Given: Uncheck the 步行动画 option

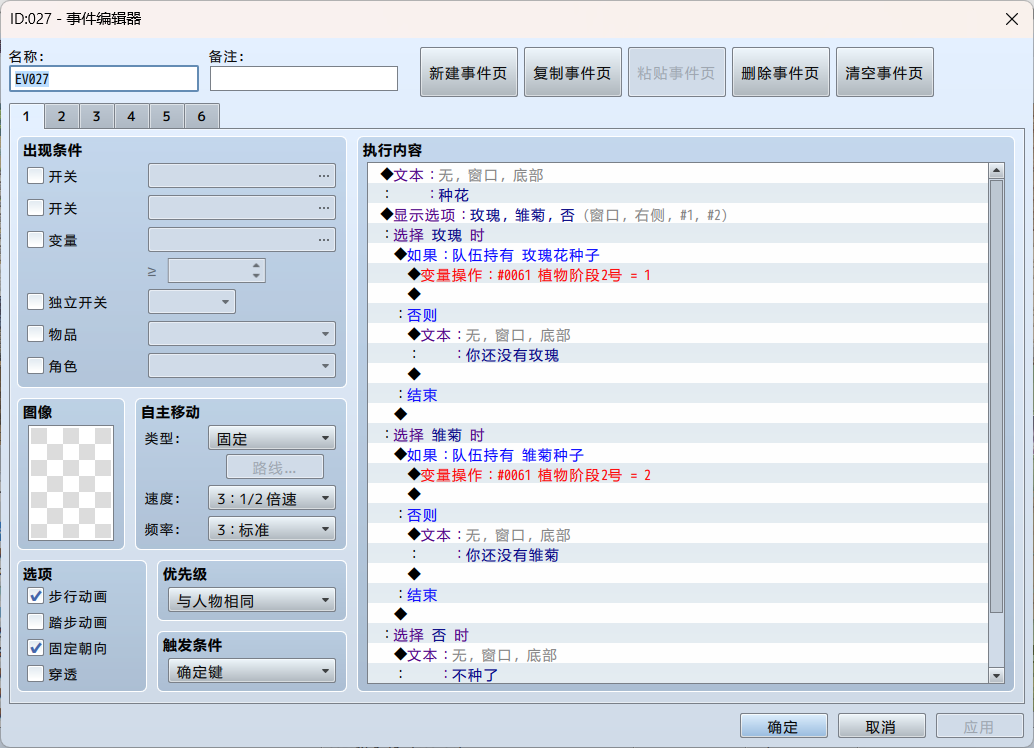Looking at the screenshot, I should tap(36, 596).
